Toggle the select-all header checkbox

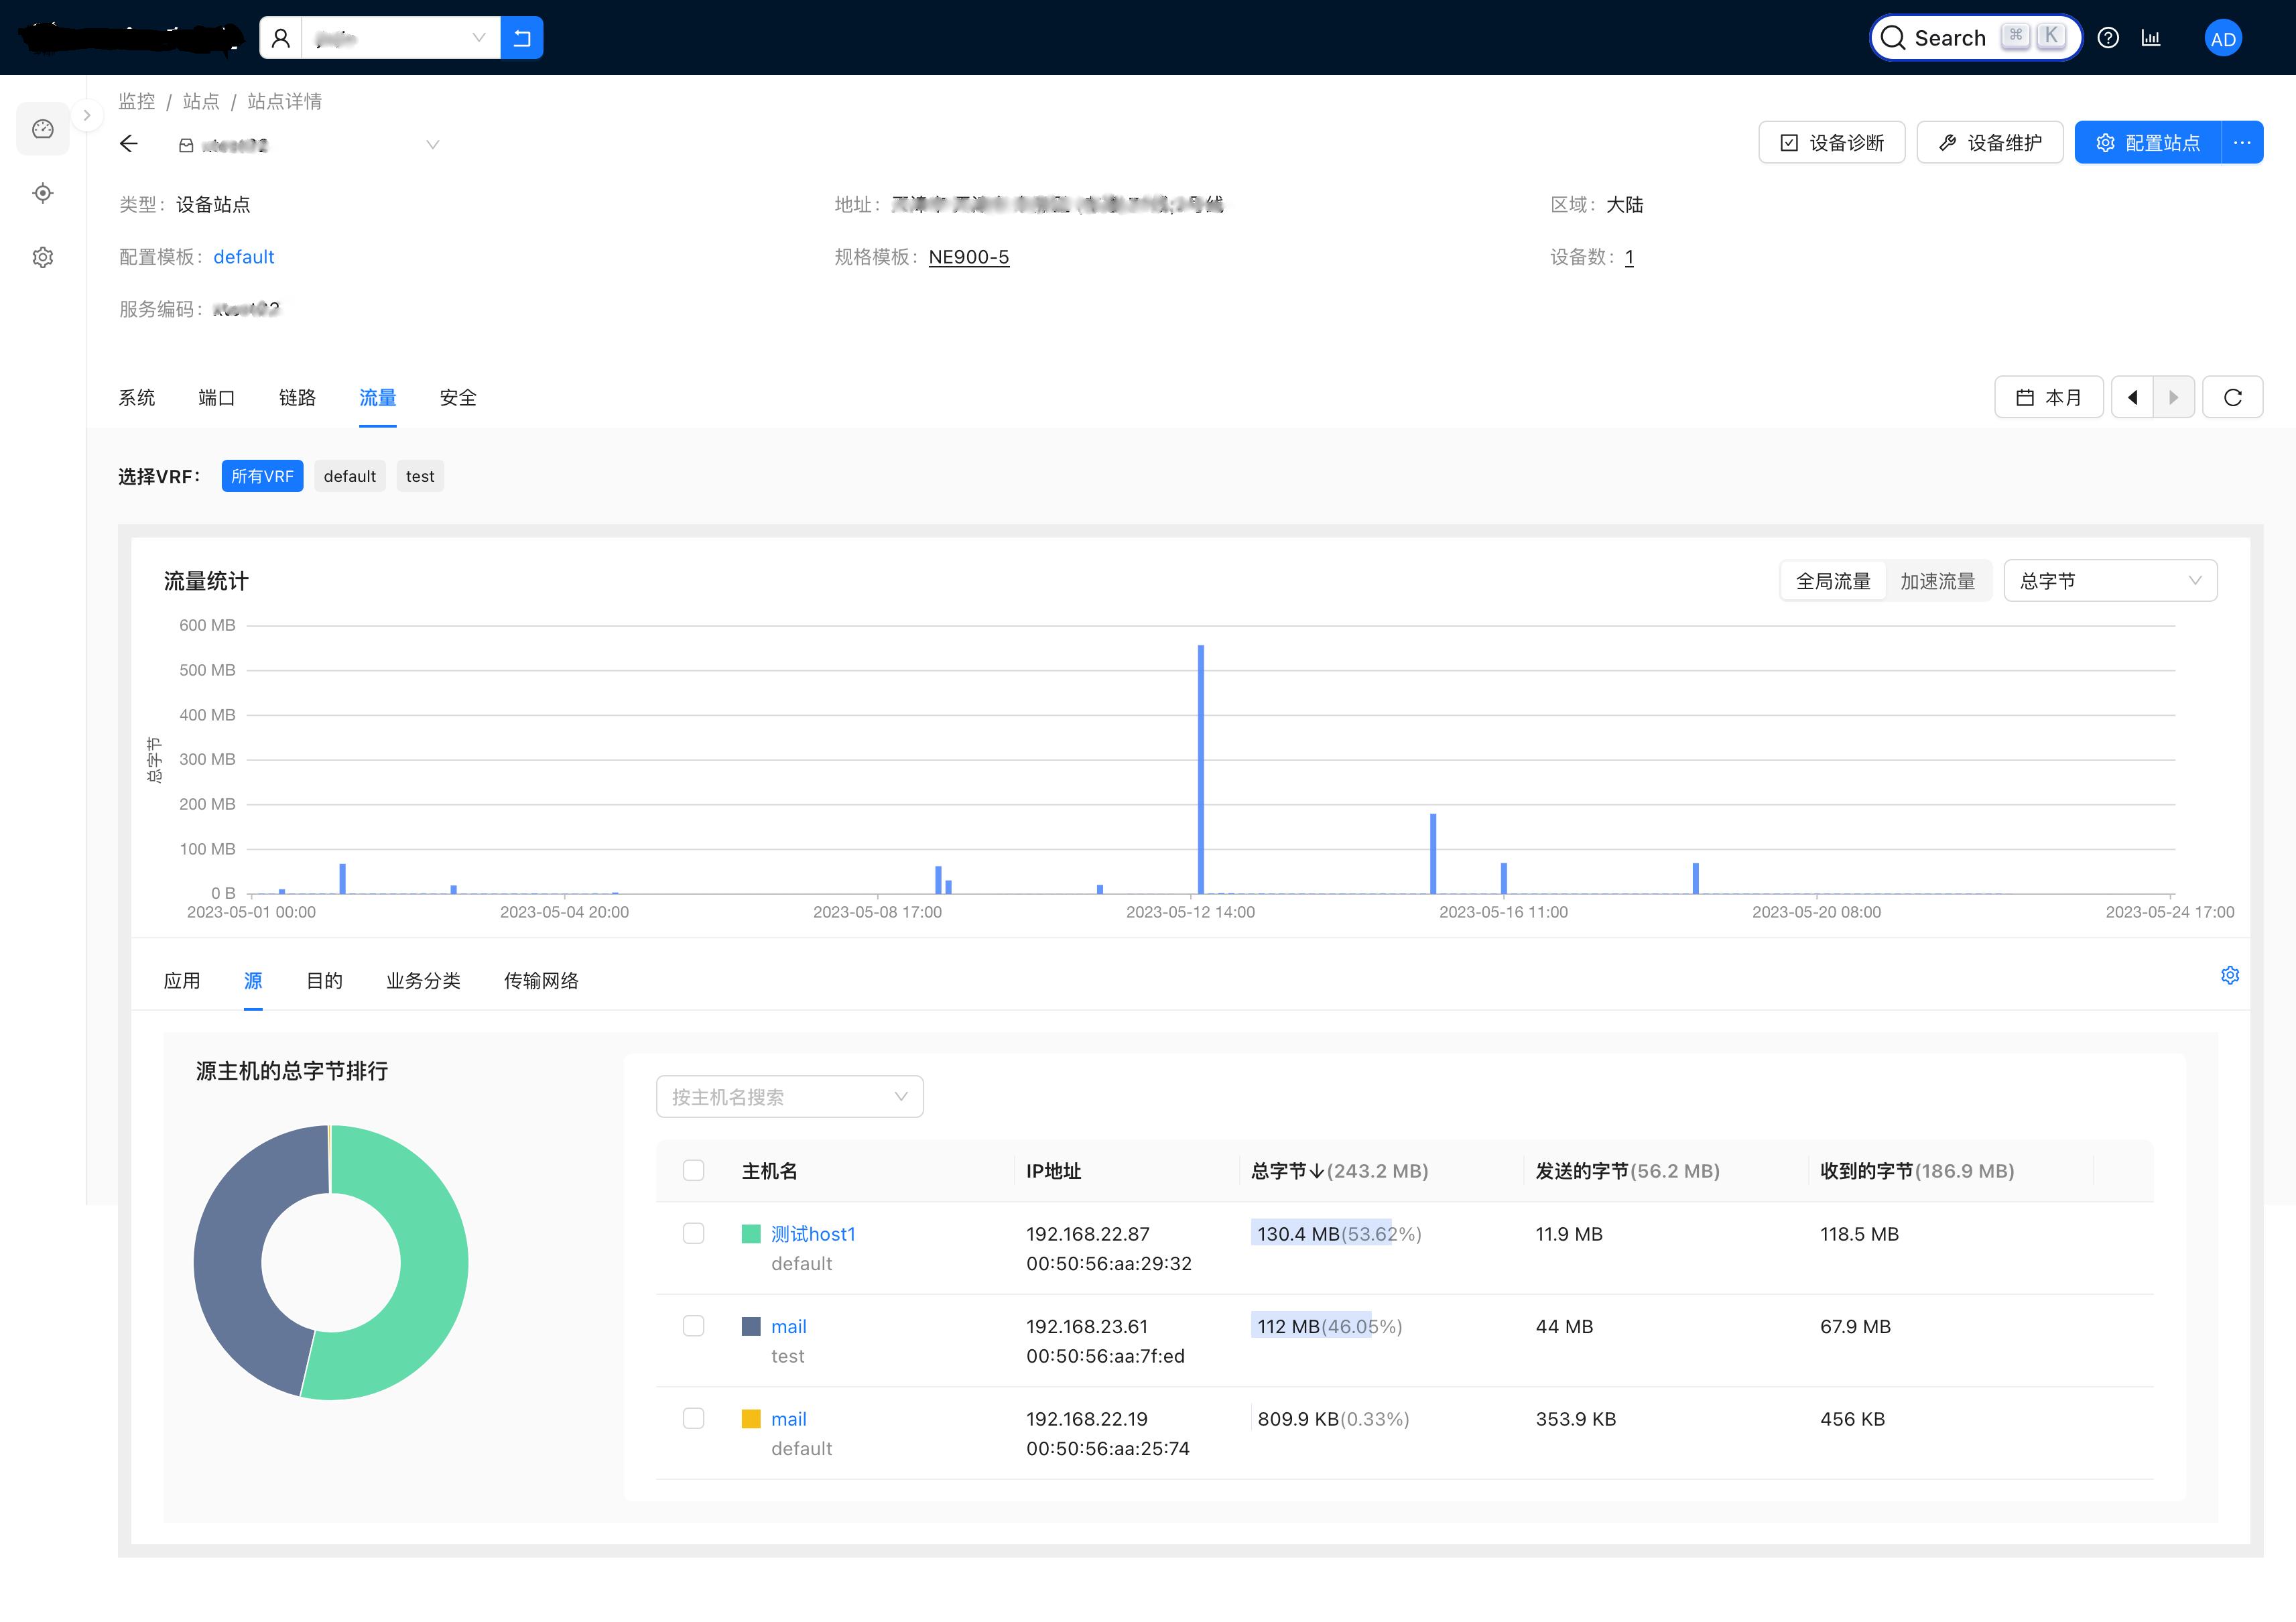tap(693, 1170)
